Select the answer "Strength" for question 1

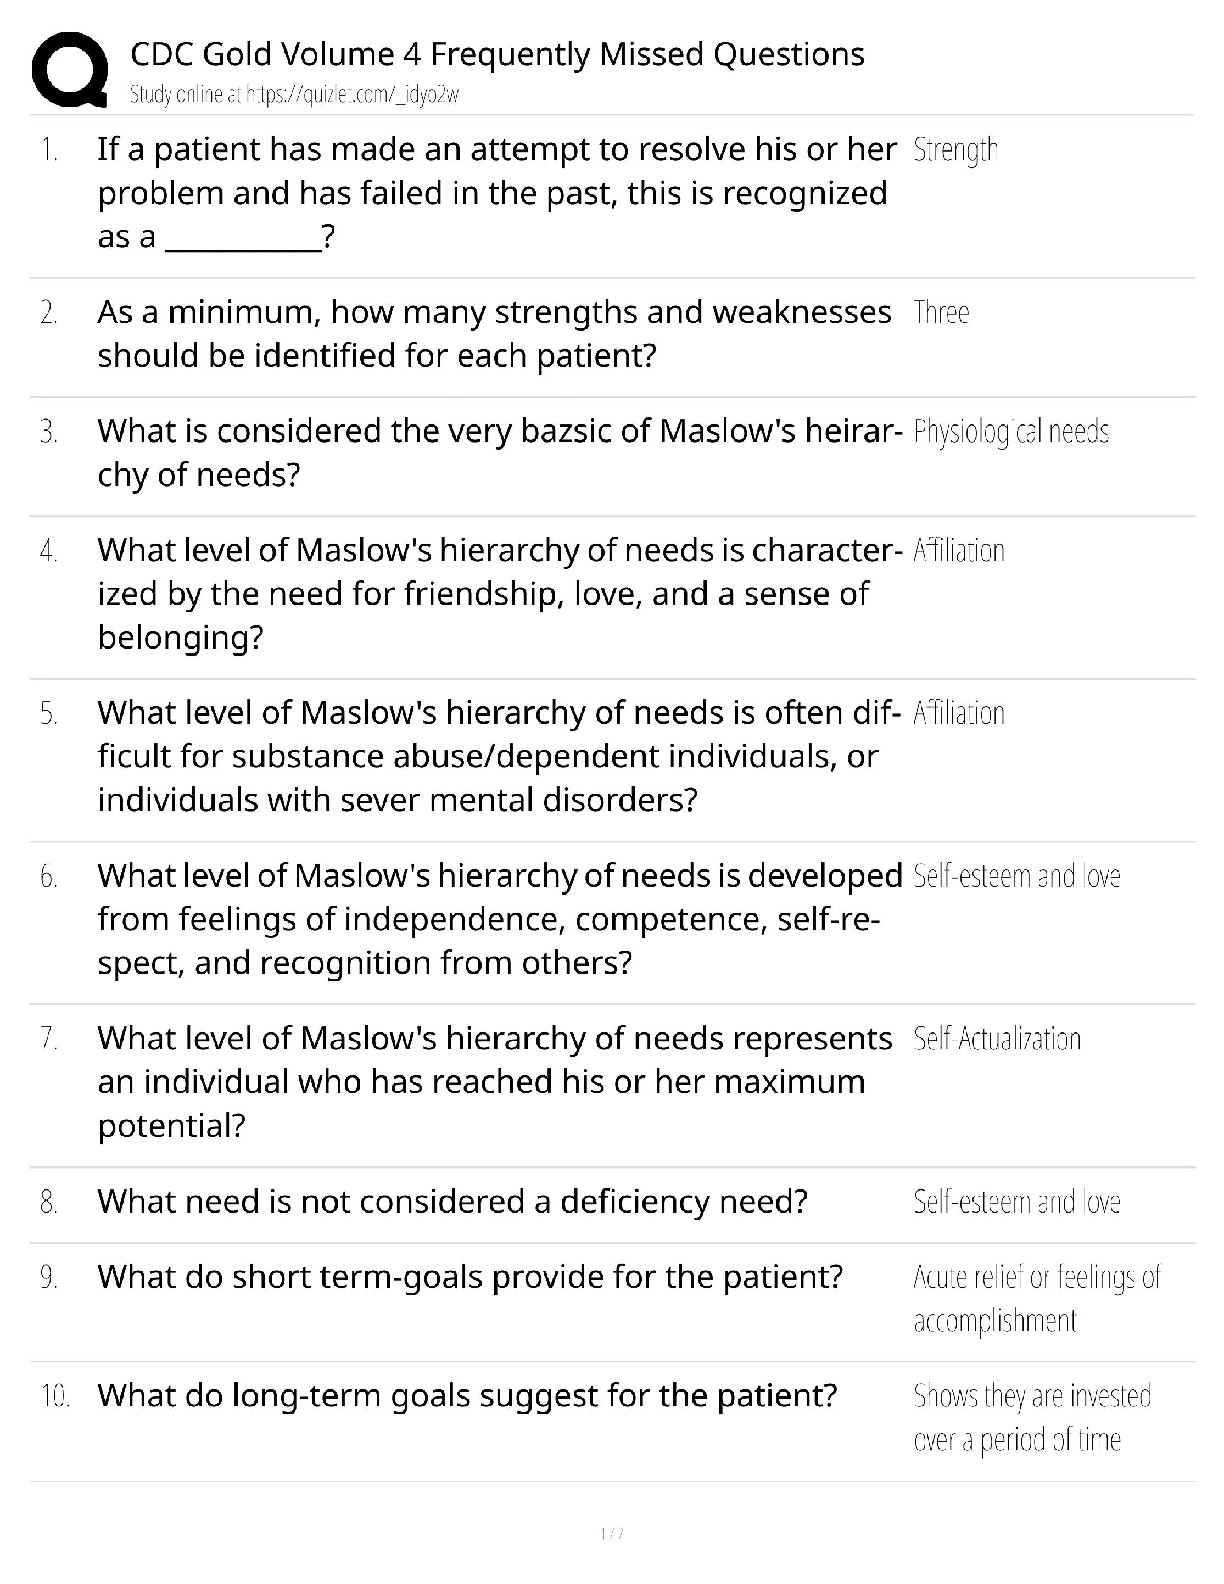pyautogui.click(x=955, y=150)
